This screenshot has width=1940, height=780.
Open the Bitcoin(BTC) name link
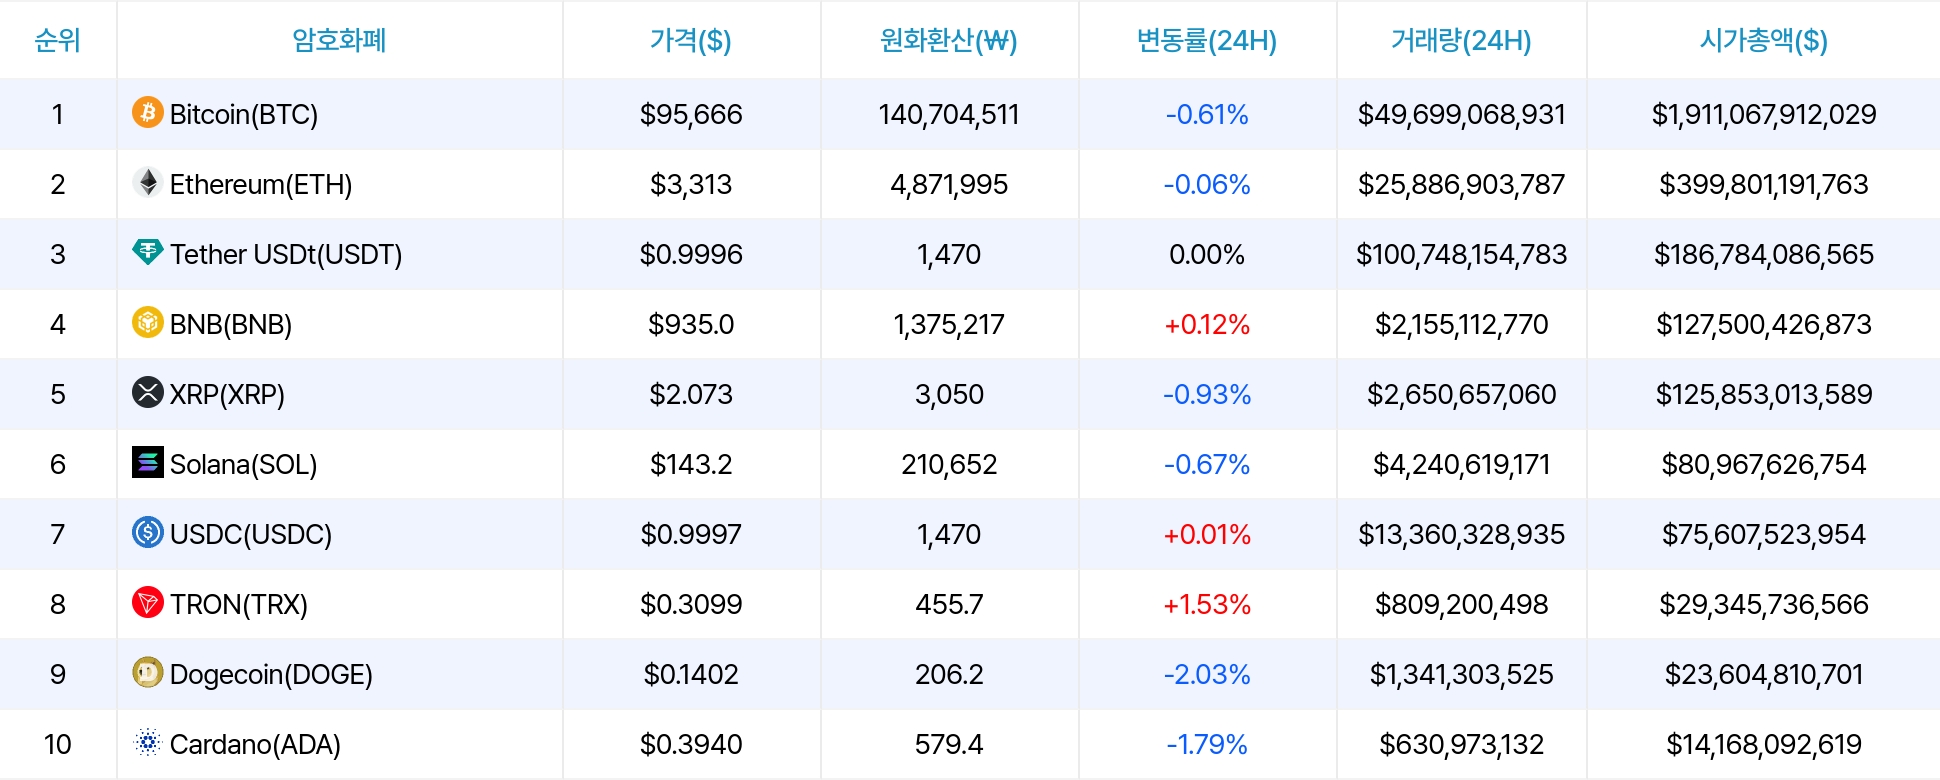244,114
